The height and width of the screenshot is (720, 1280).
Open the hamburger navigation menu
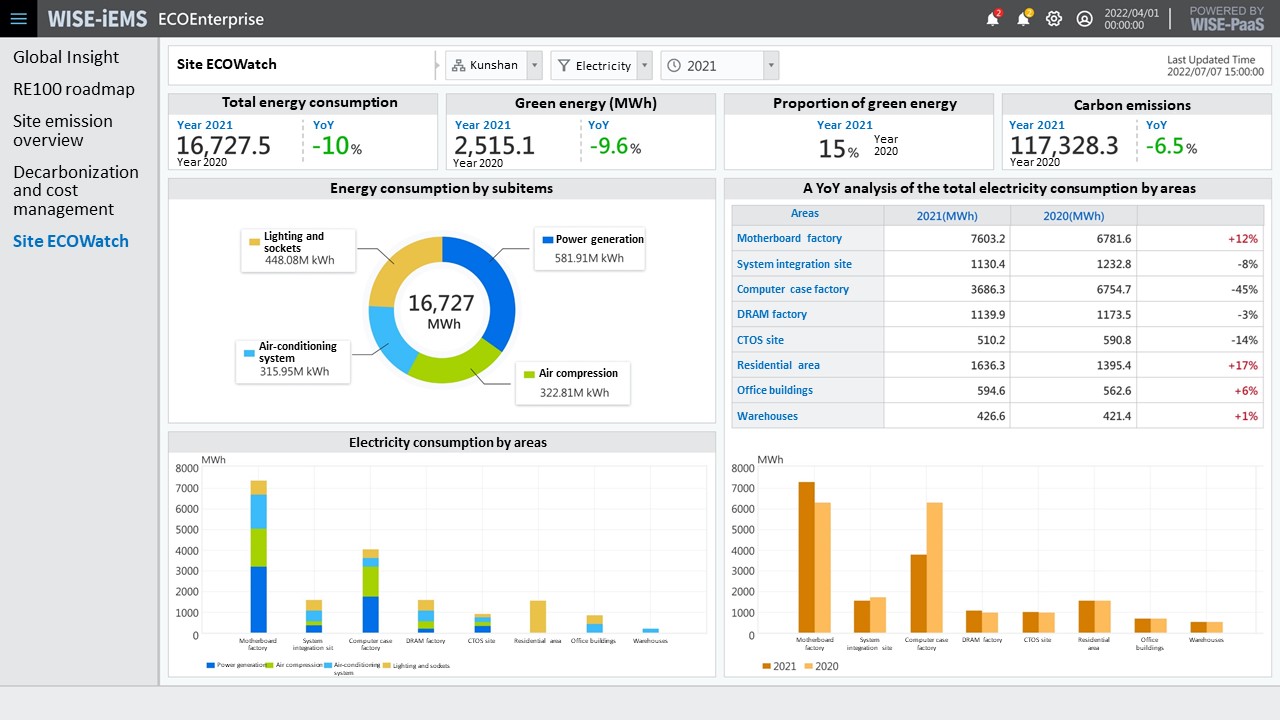[18, 18]
